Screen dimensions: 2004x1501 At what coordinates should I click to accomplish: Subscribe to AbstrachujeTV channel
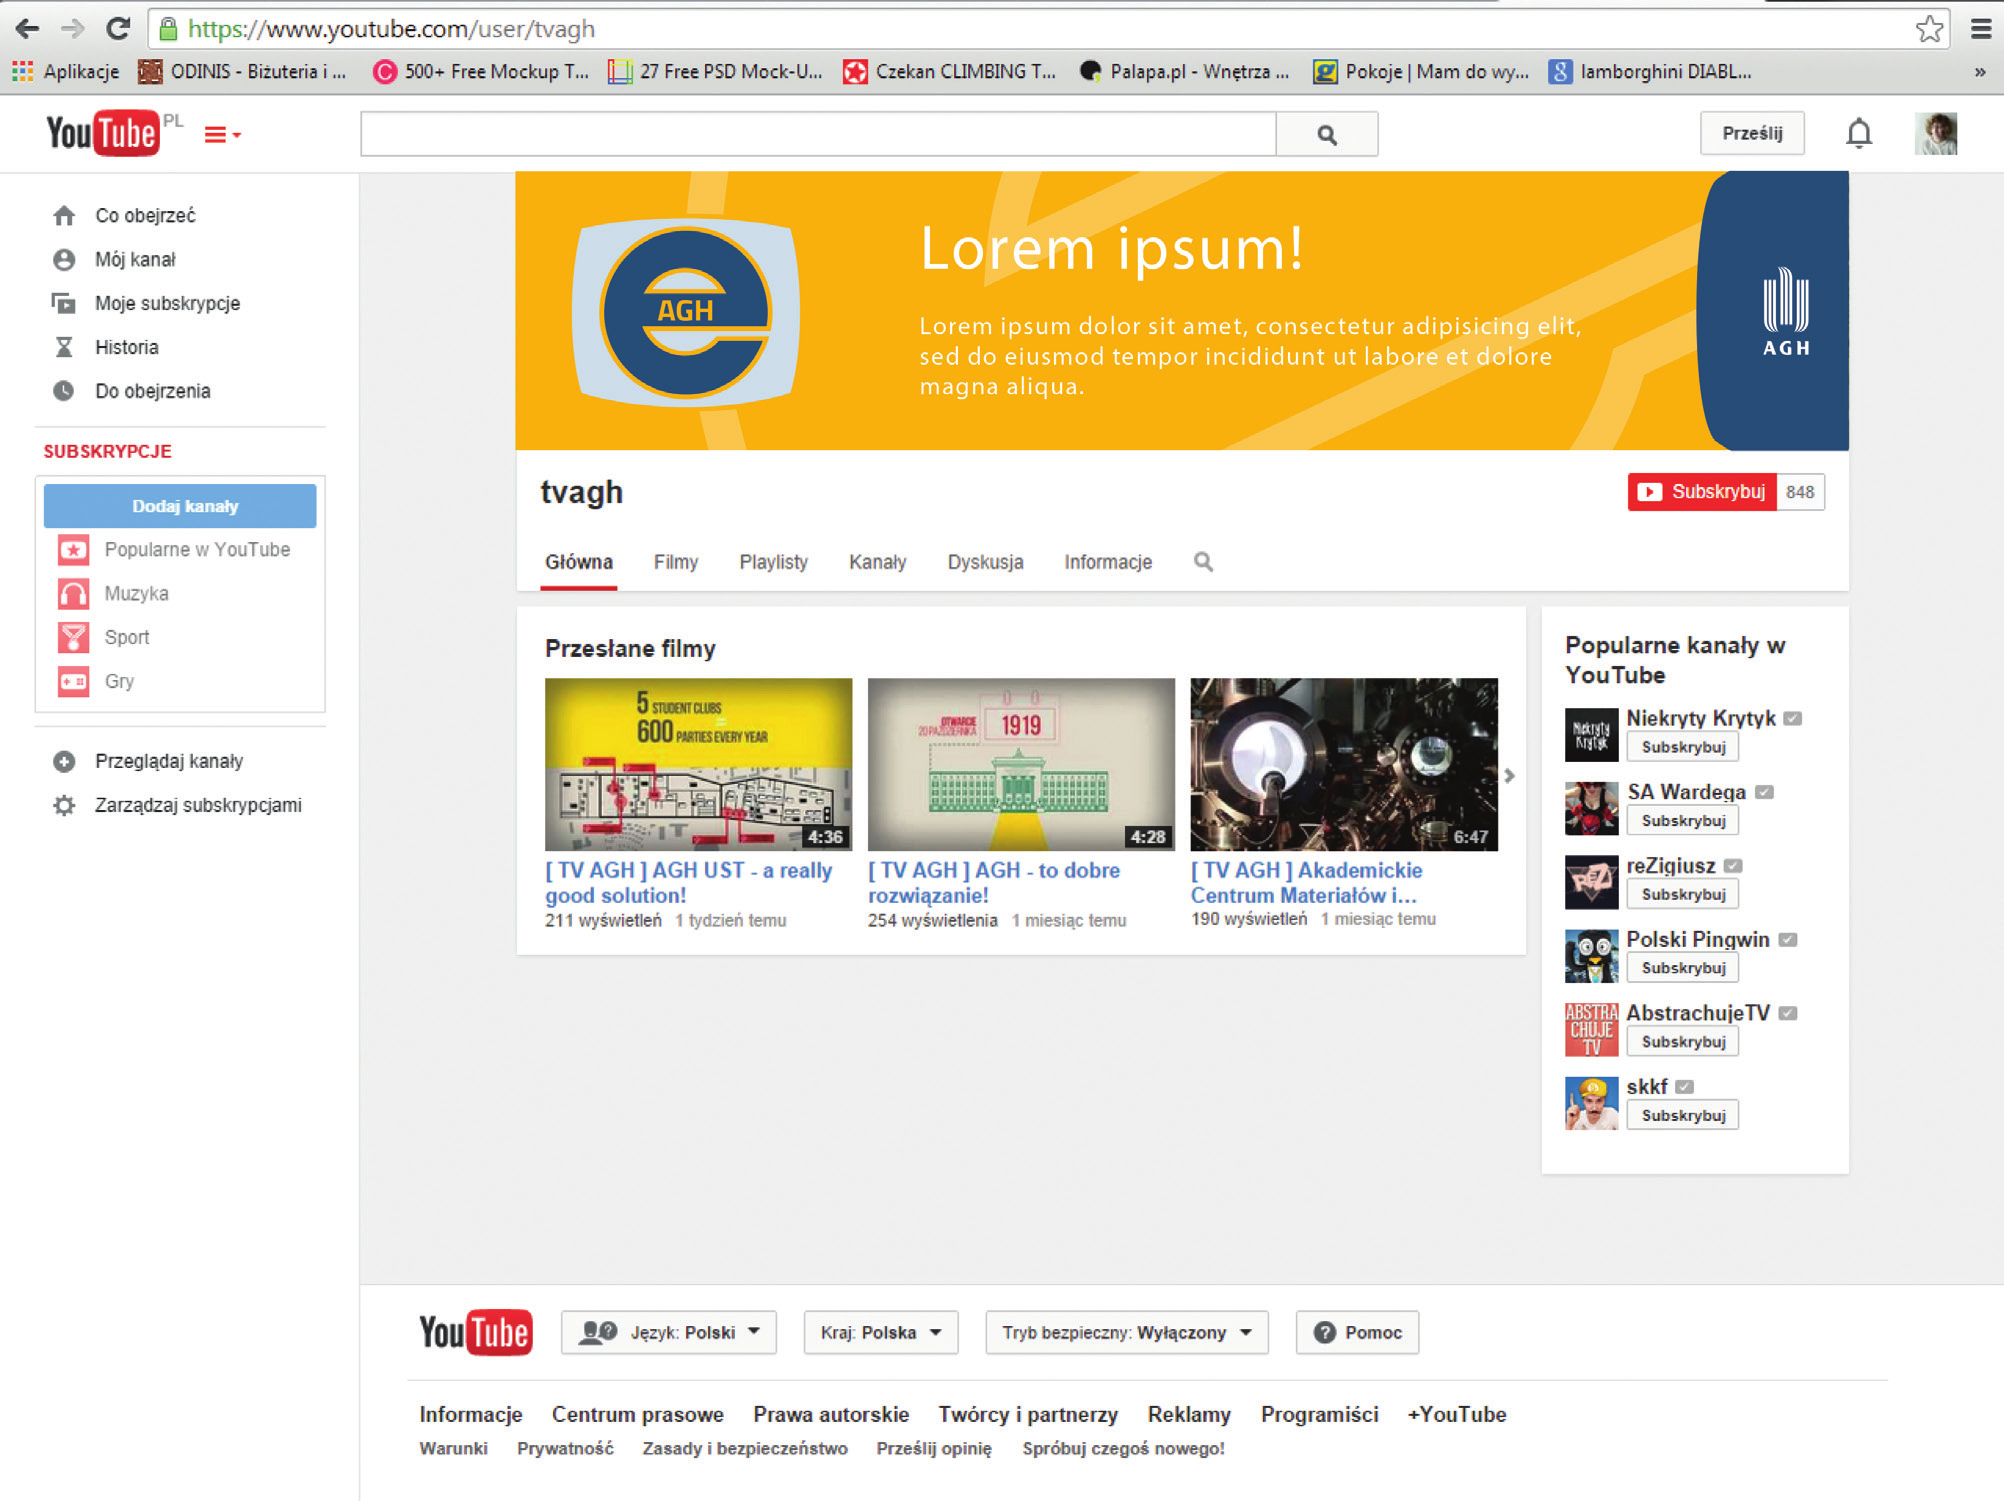[x=1683, y=1042]
